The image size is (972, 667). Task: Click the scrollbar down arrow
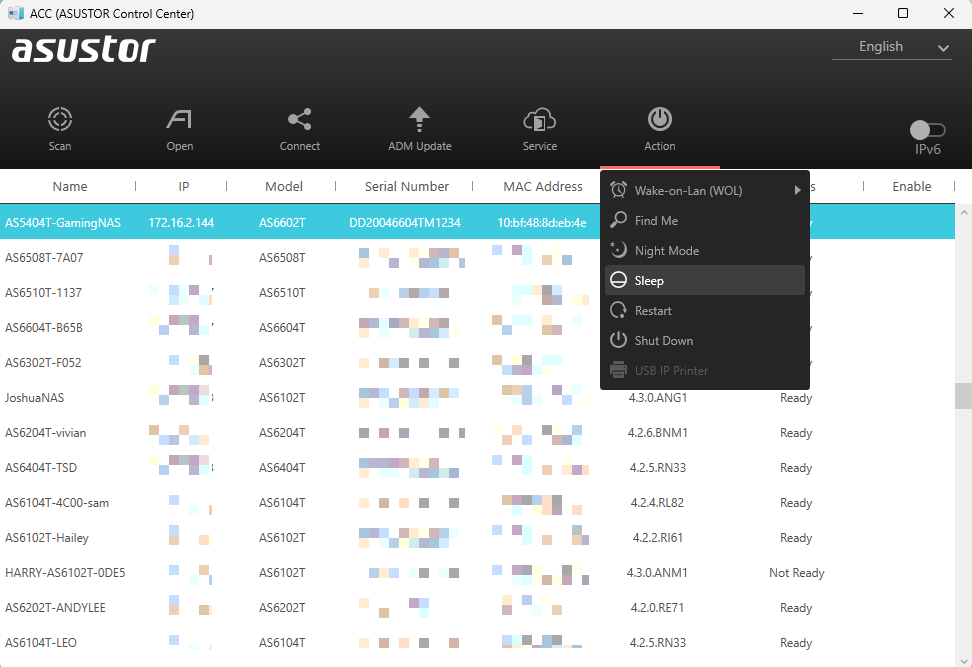[x=963, y=660]
